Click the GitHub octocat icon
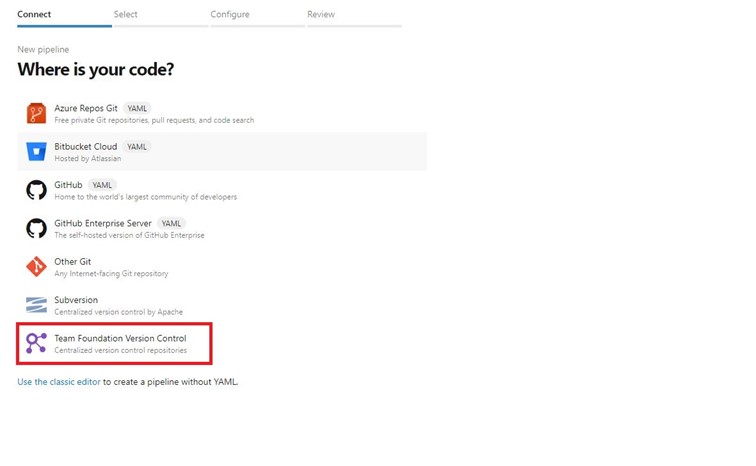 click(x=36, y=190)
